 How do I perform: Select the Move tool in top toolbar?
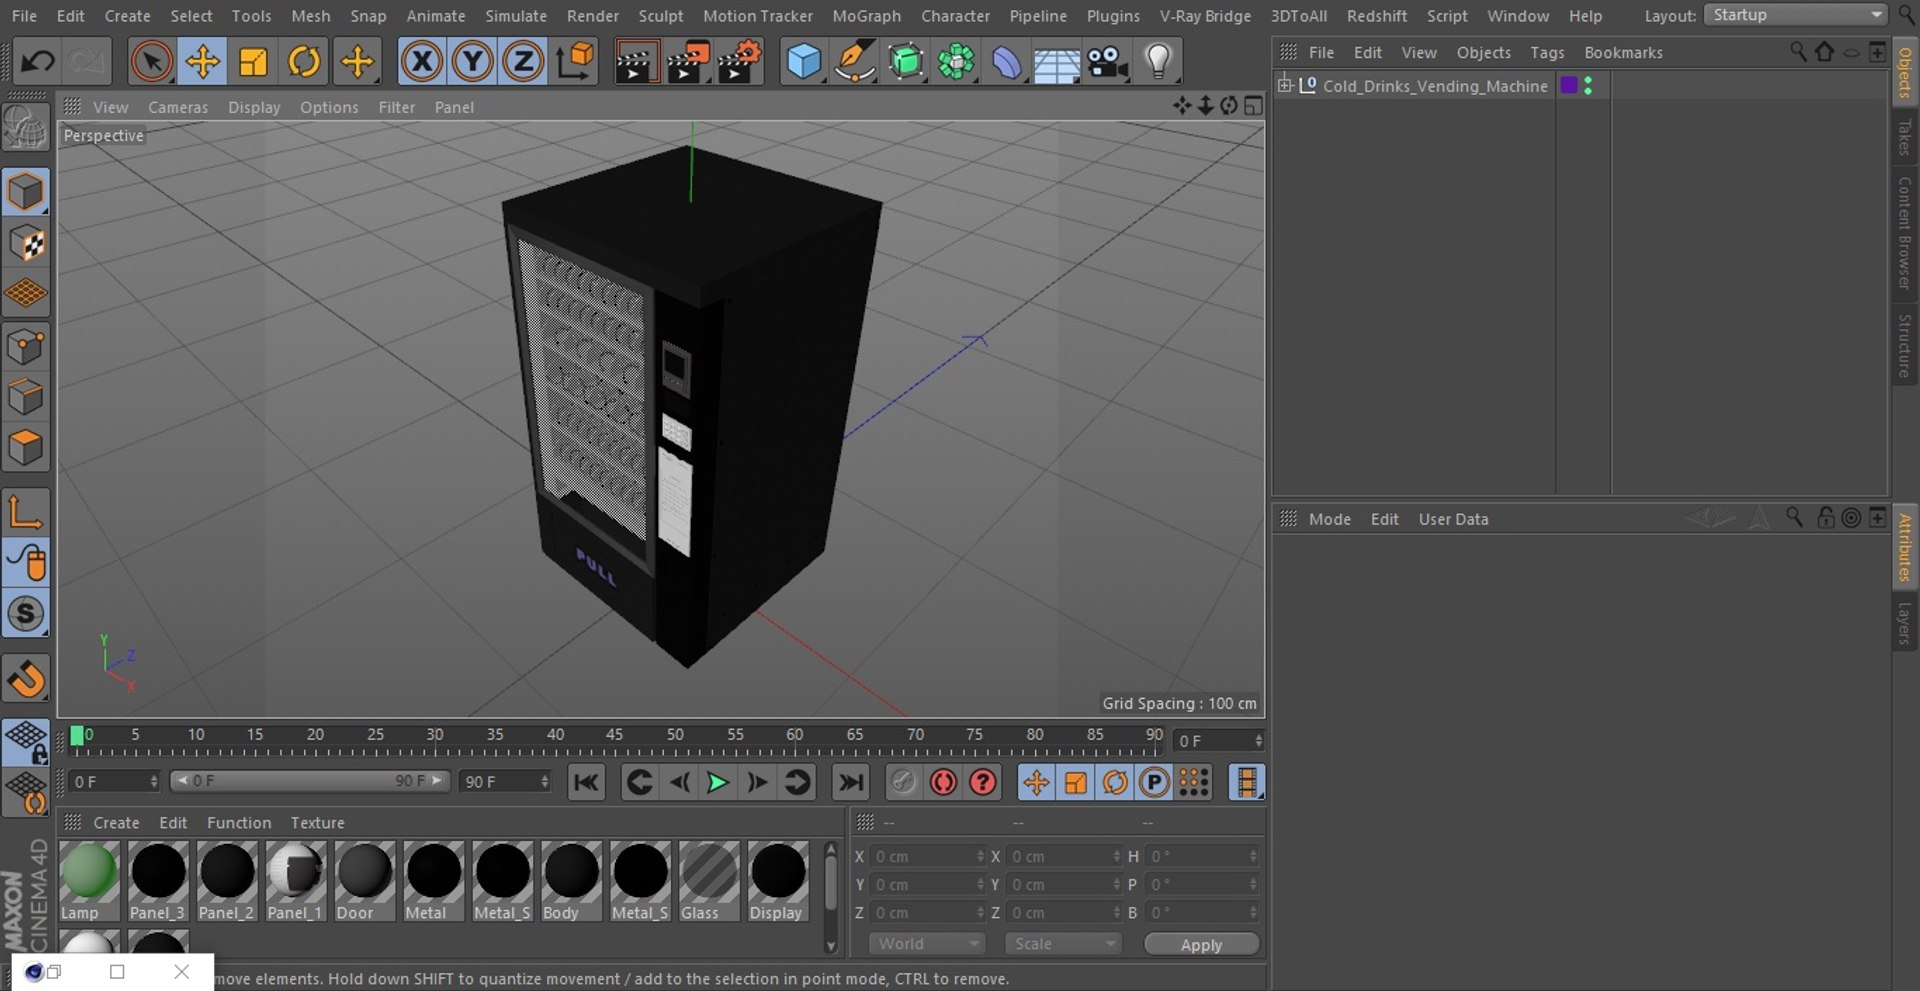tap(203, 62)
